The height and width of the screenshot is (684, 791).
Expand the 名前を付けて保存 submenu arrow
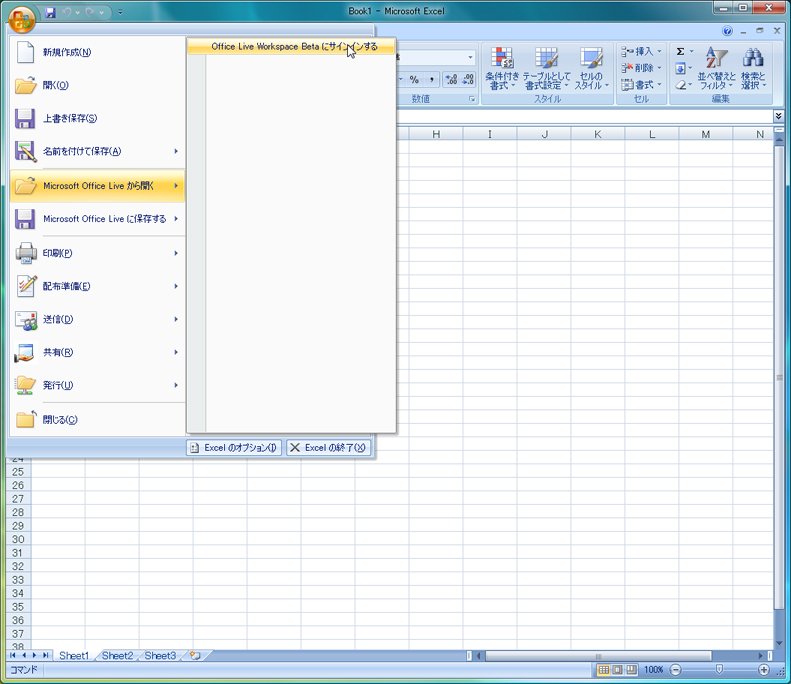point(176,151)
